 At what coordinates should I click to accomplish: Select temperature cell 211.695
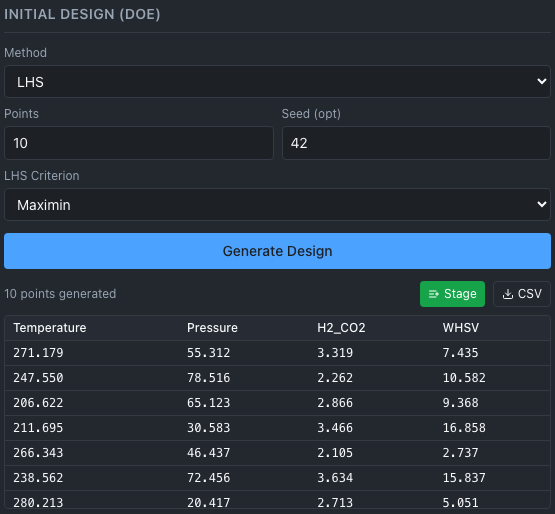tap(38, 428)
